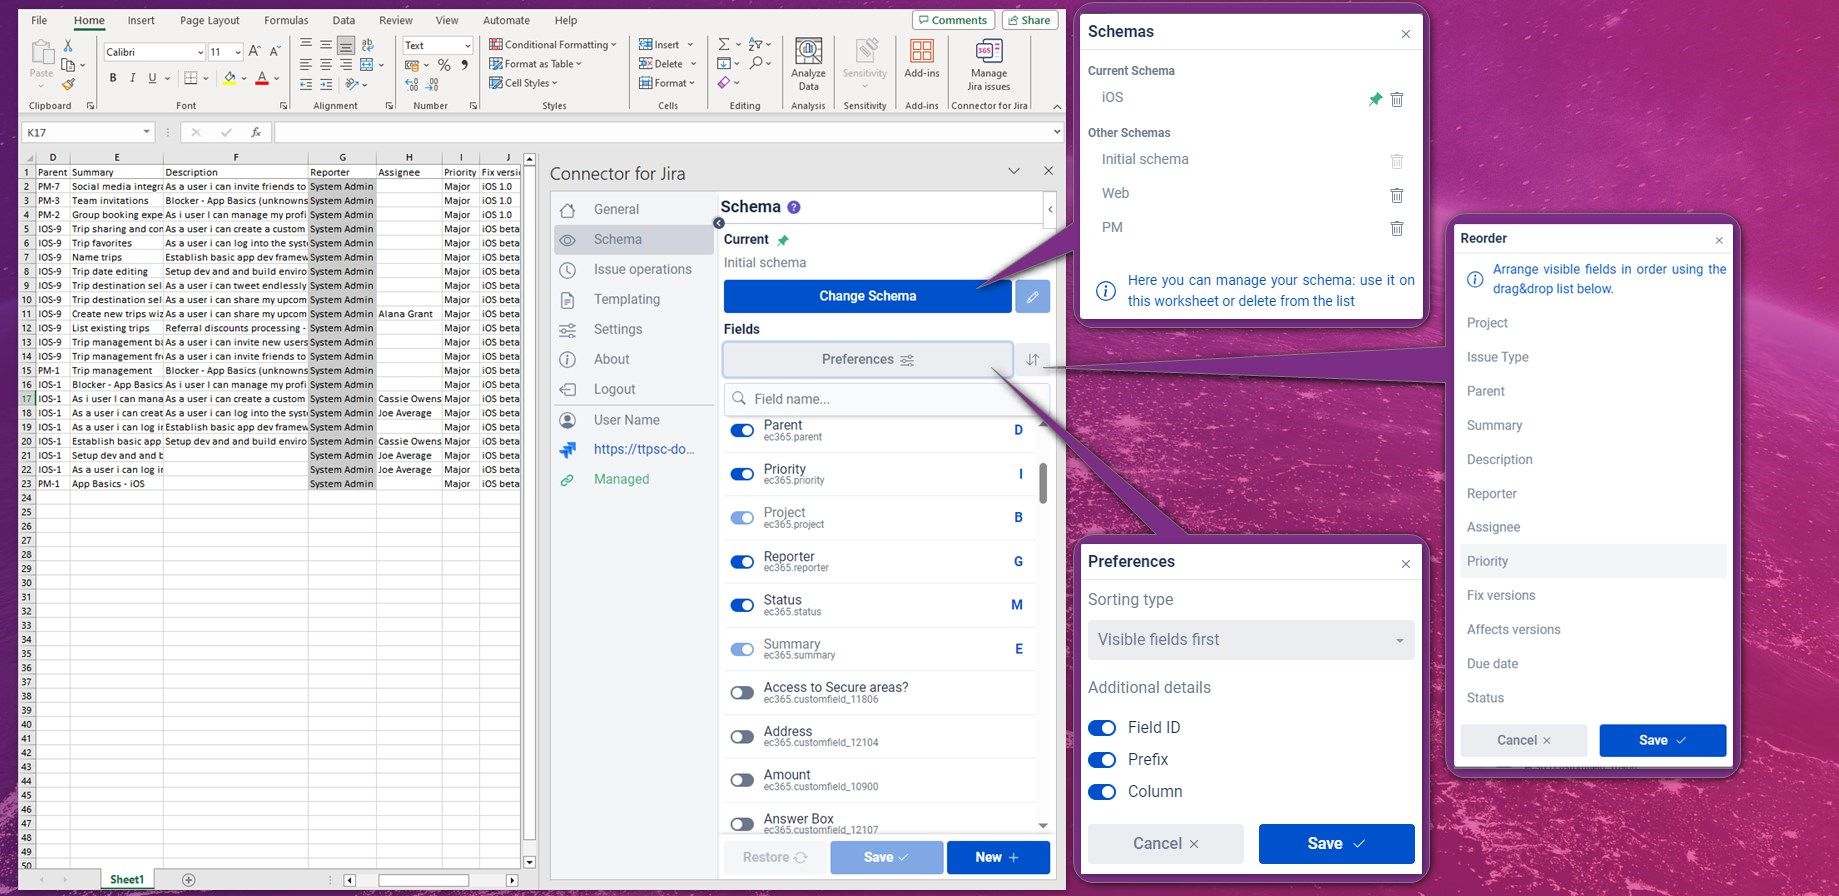Select the Priority item in Reorder list
The height and width of the screenshot is (896, 1839).
(x=1593, y=562)
